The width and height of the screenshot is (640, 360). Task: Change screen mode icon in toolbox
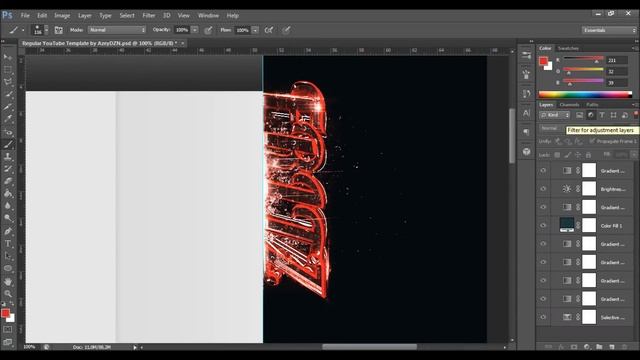coord(8,342)
